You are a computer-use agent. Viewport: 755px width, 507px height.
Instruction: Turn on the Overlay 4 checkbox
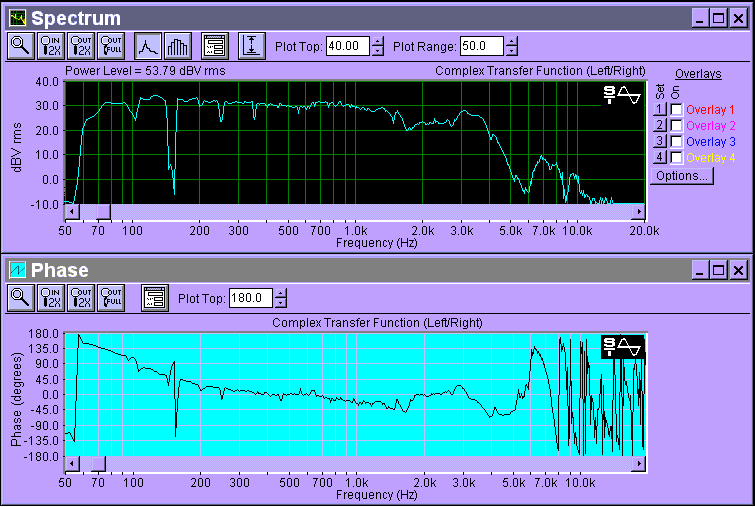point(677,157)
